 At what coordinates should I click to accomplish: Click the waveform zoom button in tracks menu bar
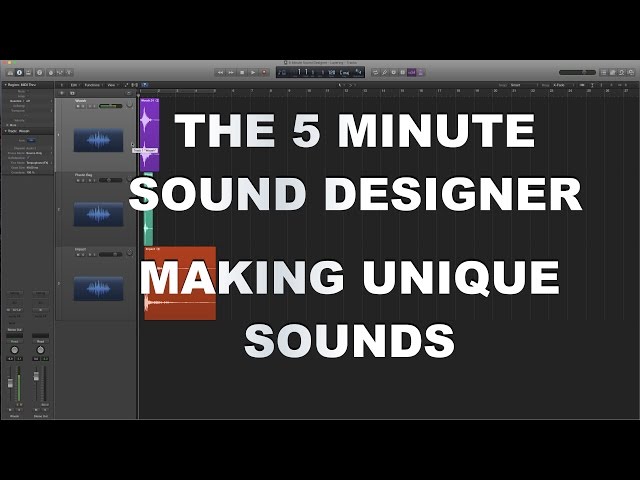pyautogui.click(x=582, y=85)
